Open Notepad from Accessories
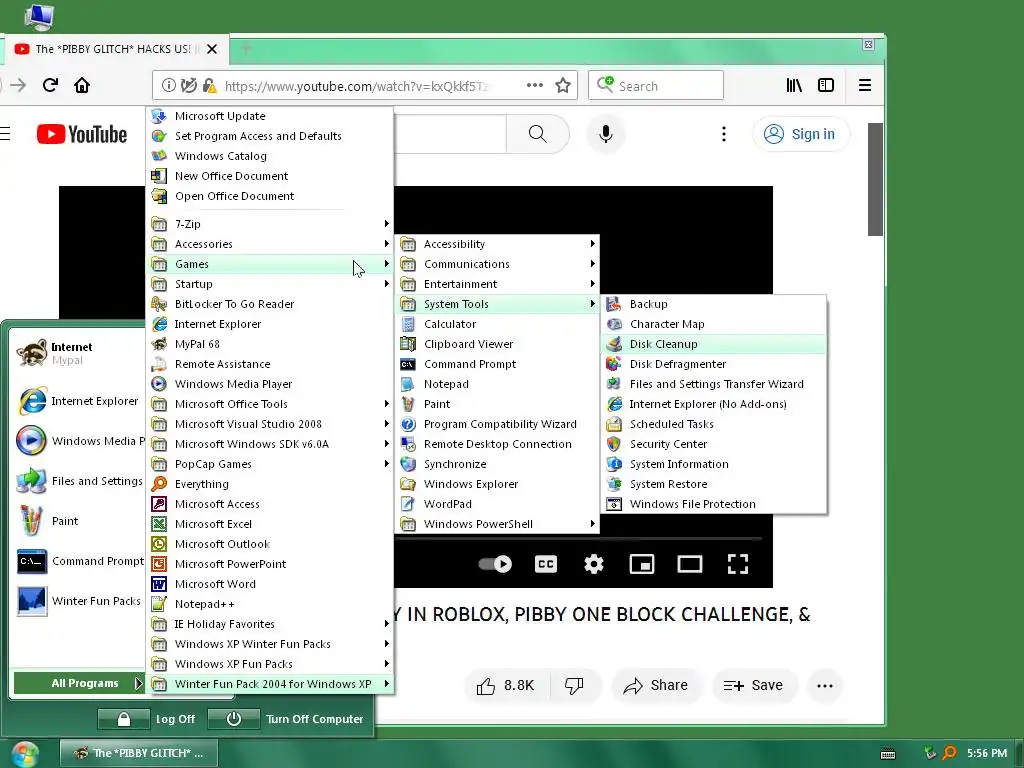The height and width of the screenshot is (768, 1024). (x=497, y=384)
